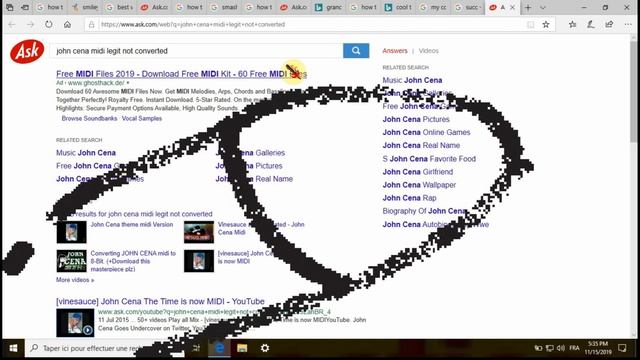The height and width of the screenshot is (360, 640).
Task: Click the Ask logo
Action: click(27, 51)
